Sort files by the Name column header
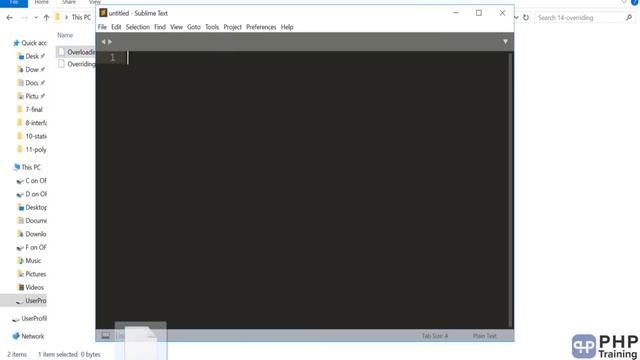The height and width of the screenshot is (360, 640). (x=65, y=35)
